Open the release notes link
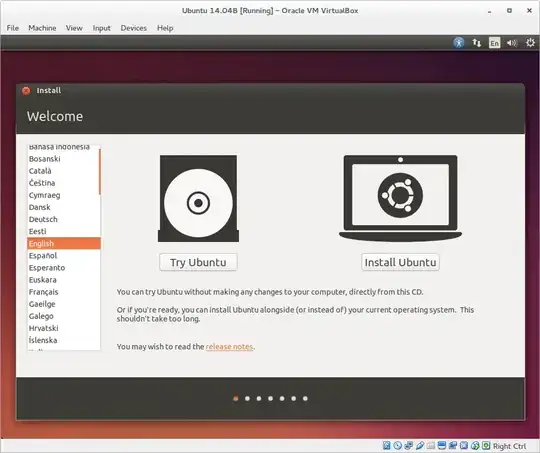Viewport: 540px width, 453px height. pyautogui.click(x=229, y=347)
